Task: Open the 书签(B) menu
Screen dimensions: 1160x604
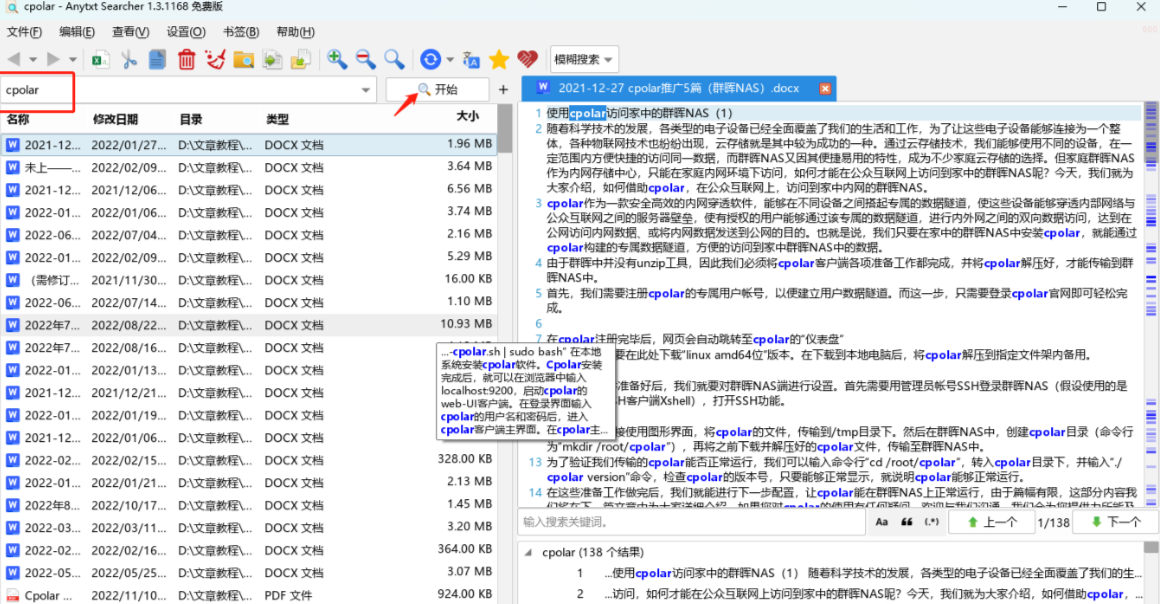Action: (x=241, y=32)
